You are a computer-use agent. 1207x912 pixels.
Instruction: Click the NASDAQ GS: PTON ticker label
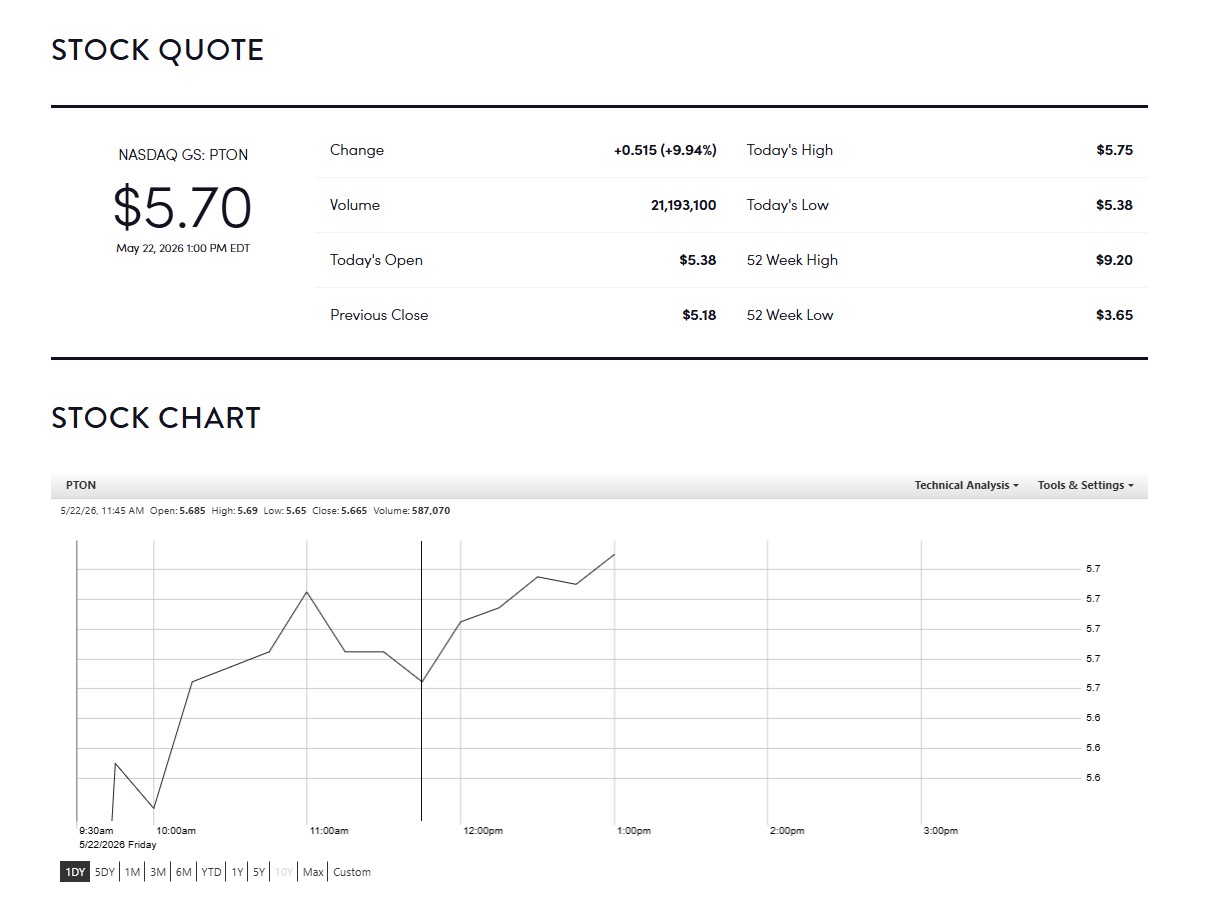183,155
